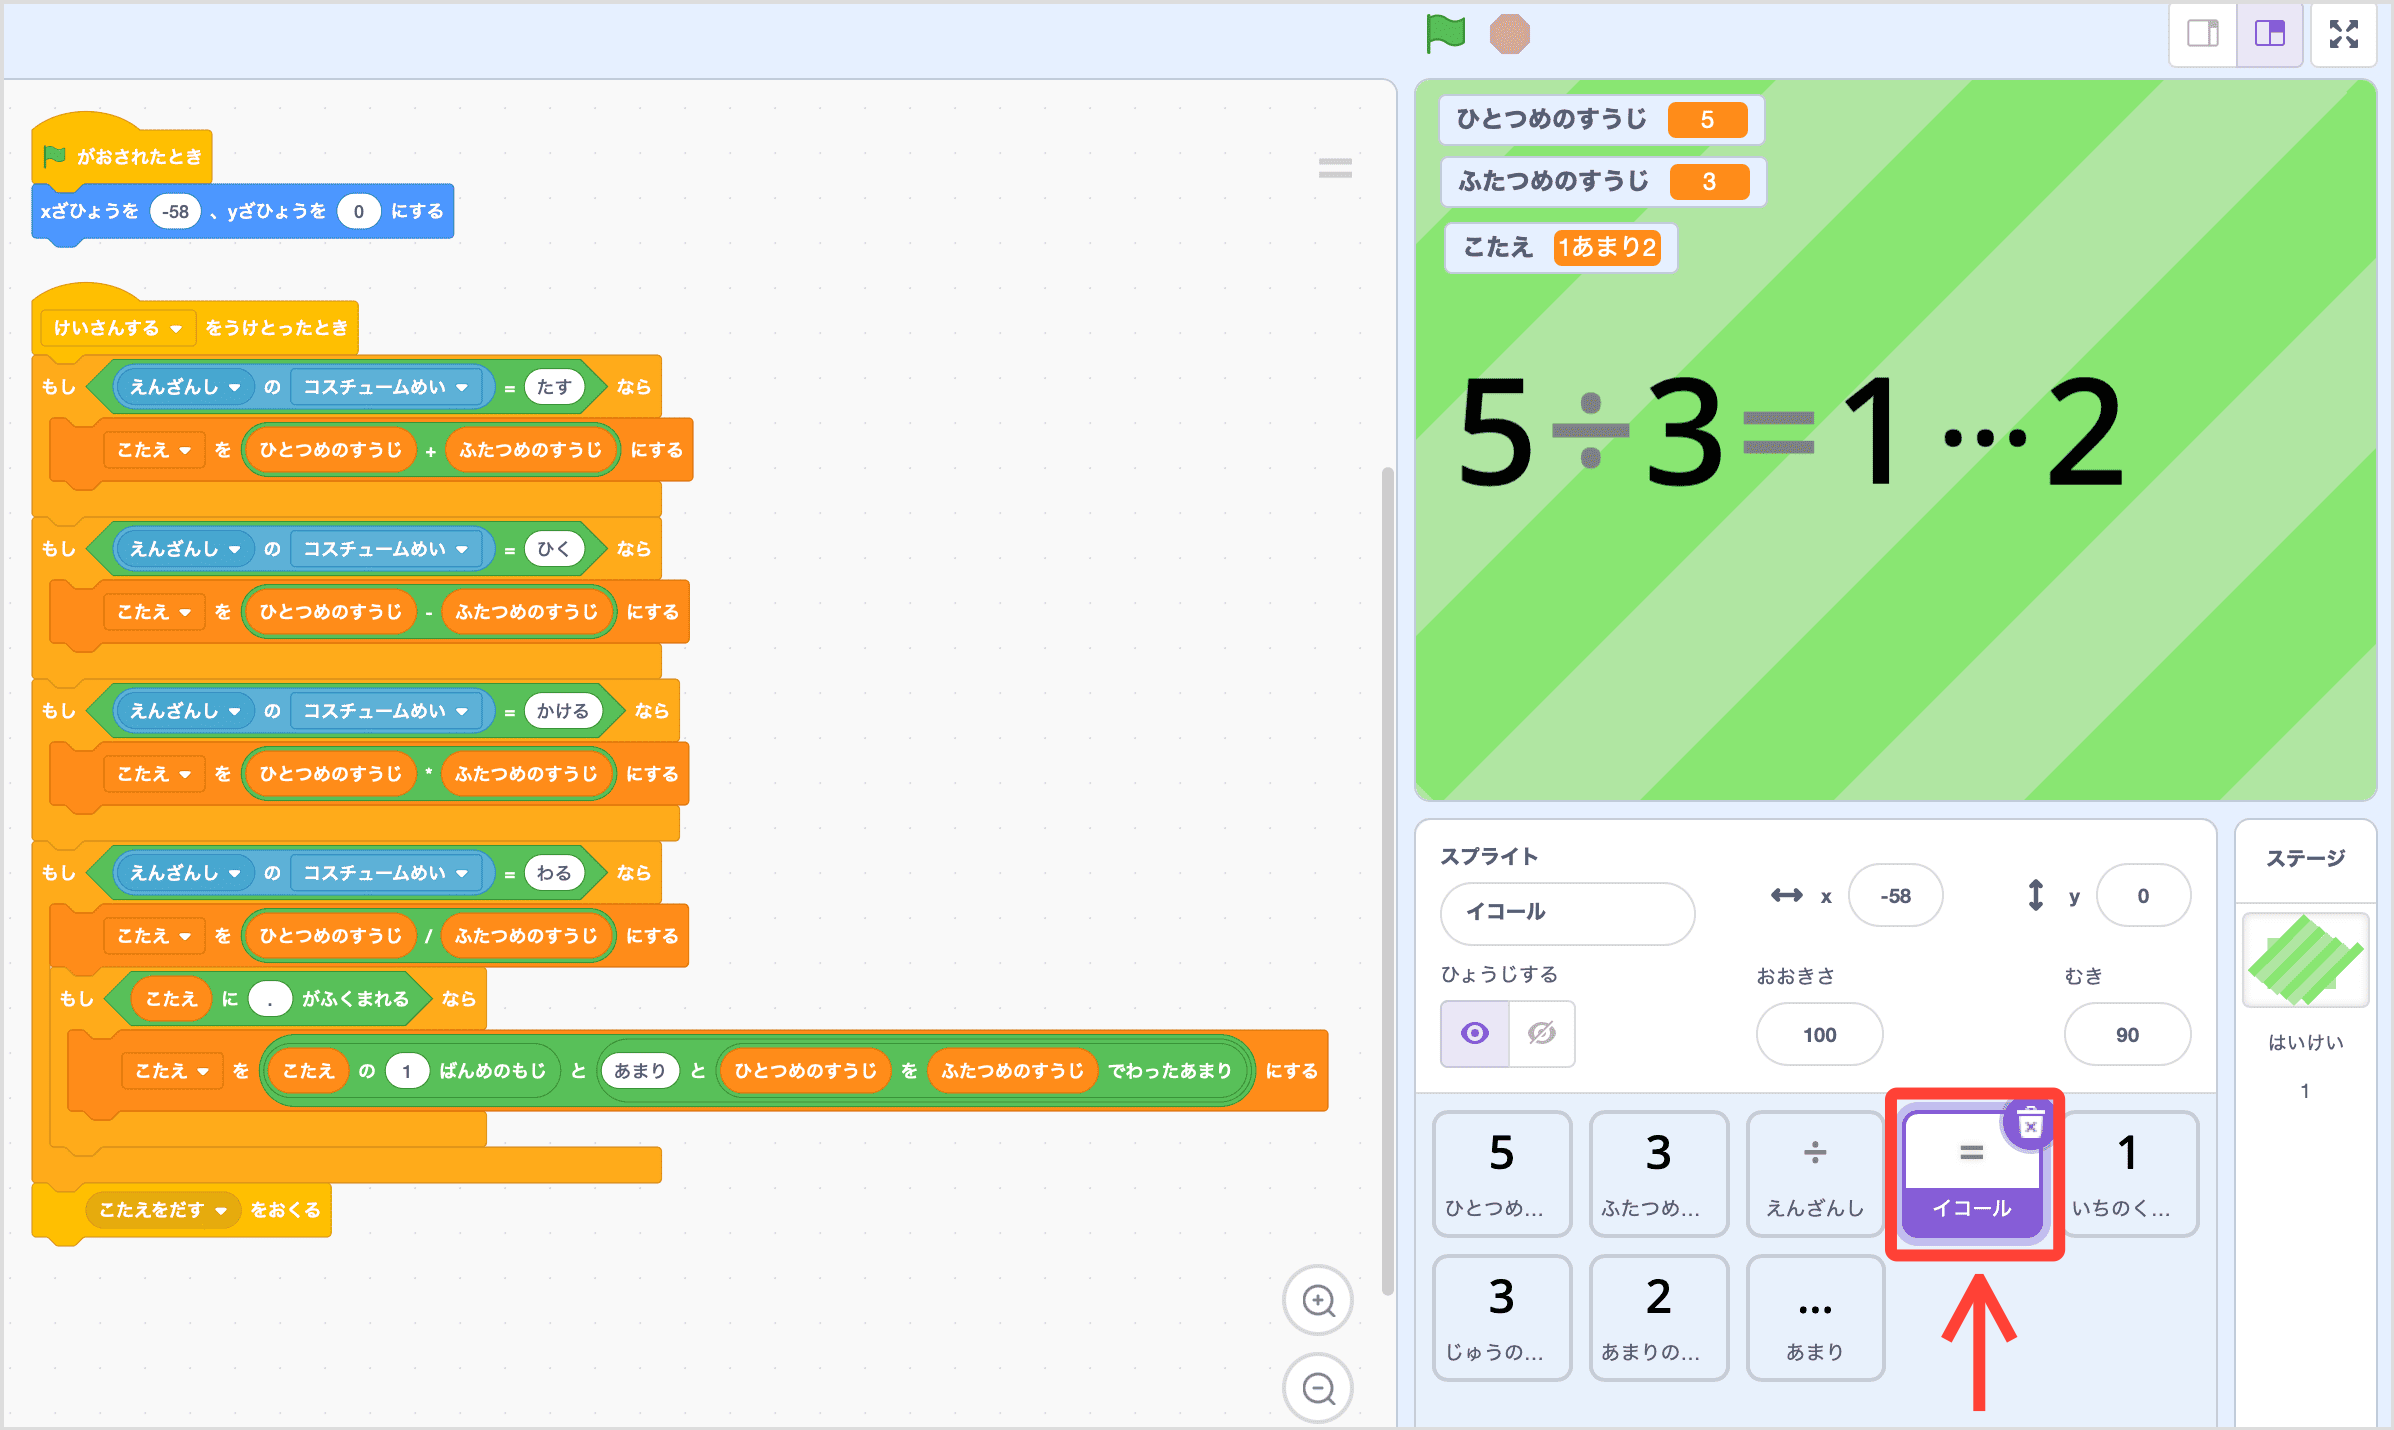The image size is (2394, 1430).
Task: Switch to large stage layout
Action: 2270,34
